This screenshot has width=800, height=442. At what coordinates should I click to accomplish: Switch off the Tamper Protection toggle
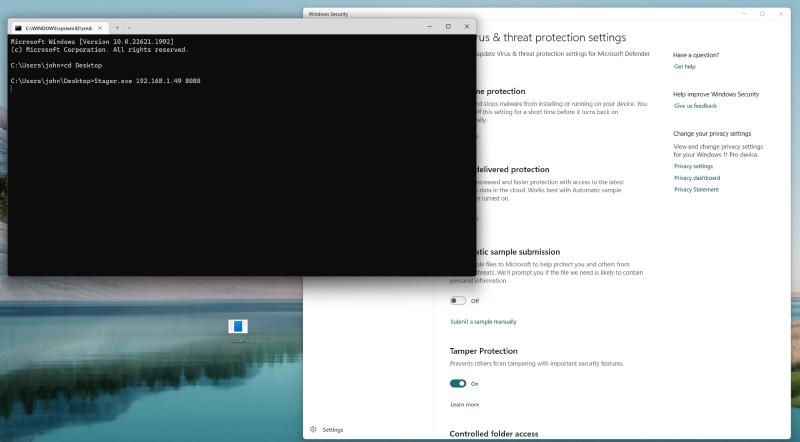click(x=458, y=383)
